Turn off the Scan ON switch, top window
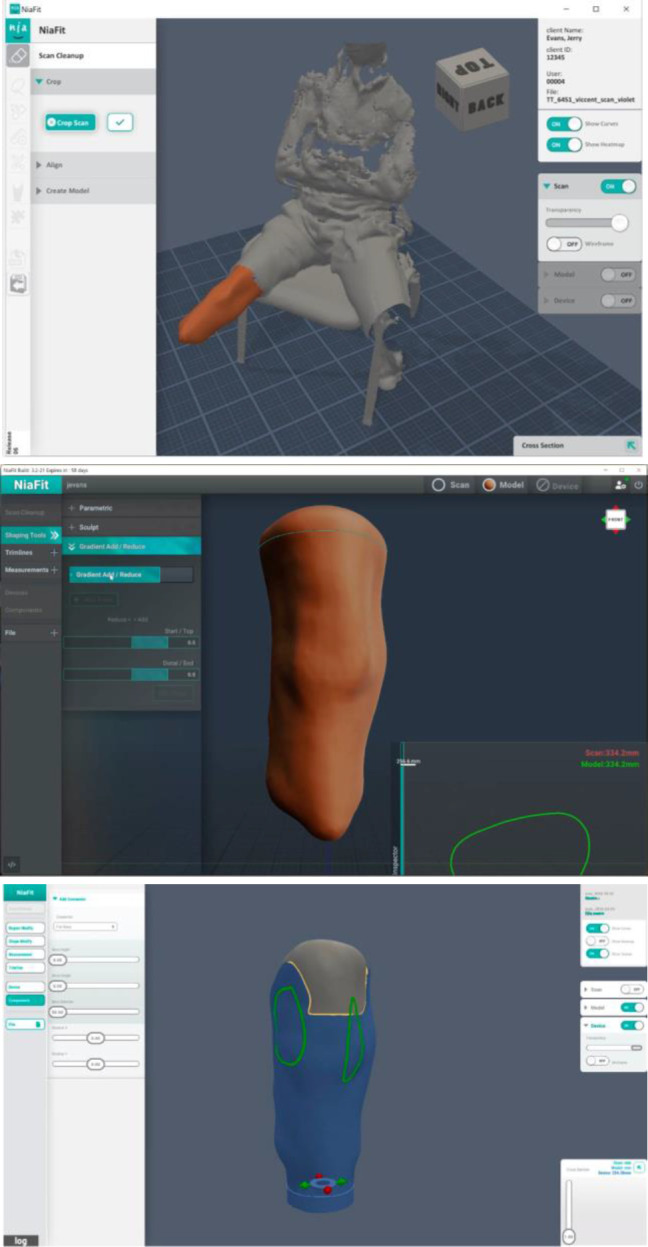The width and height of the screenshot is (648, 1247). coord(618,186)
